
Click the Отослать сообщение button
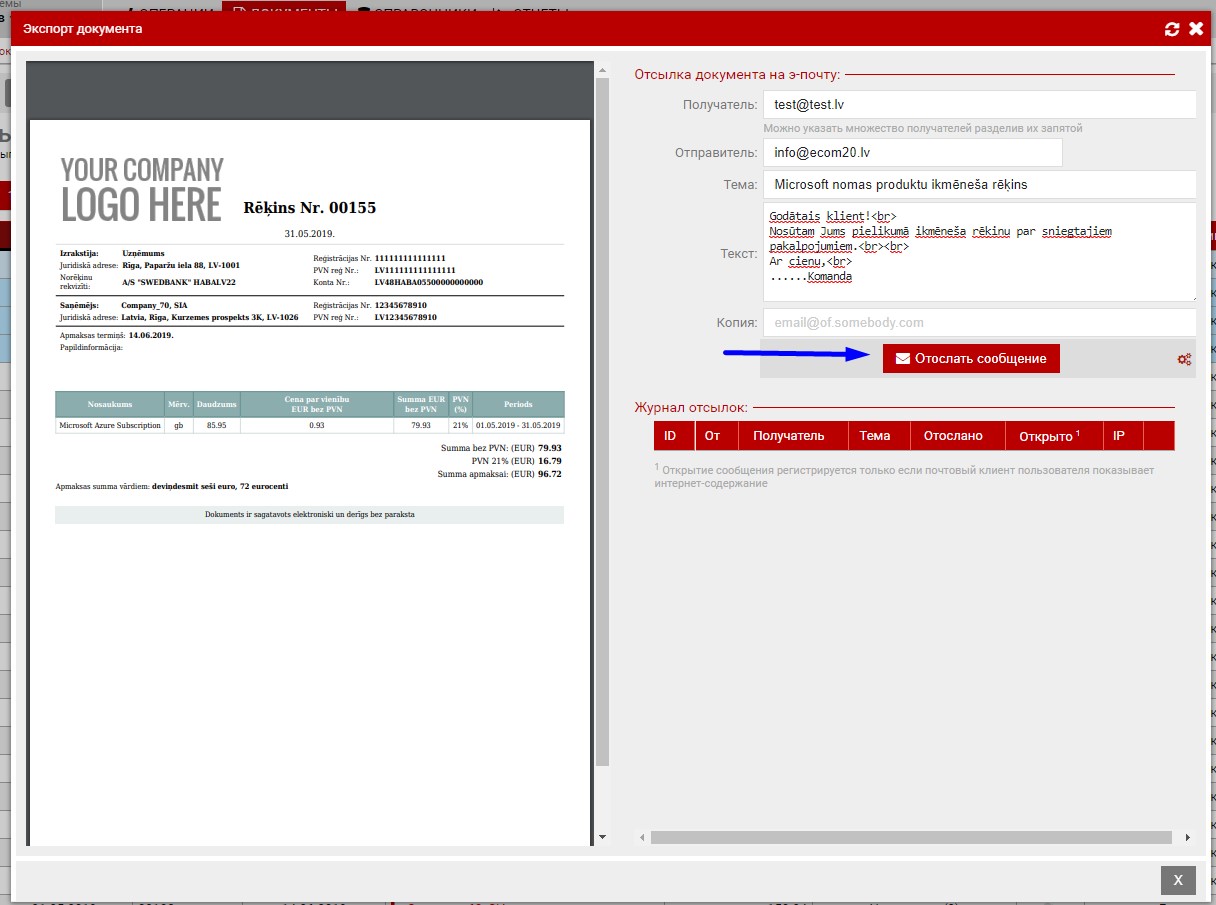970,358
